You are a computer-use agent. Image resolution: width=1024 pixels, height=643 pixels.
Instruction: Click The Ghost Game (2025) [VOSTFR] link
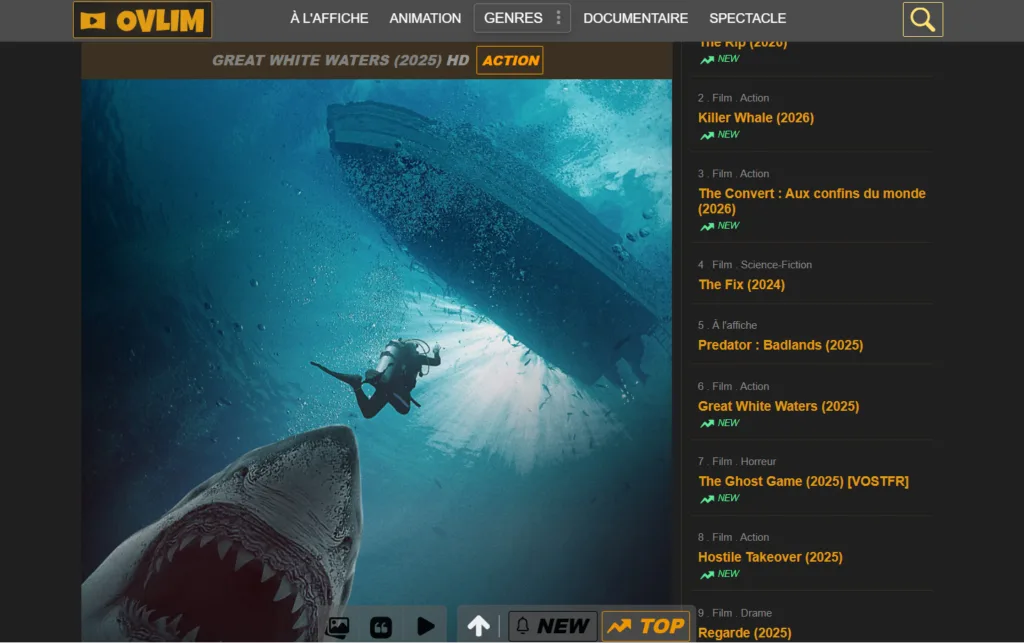point(803,481)
